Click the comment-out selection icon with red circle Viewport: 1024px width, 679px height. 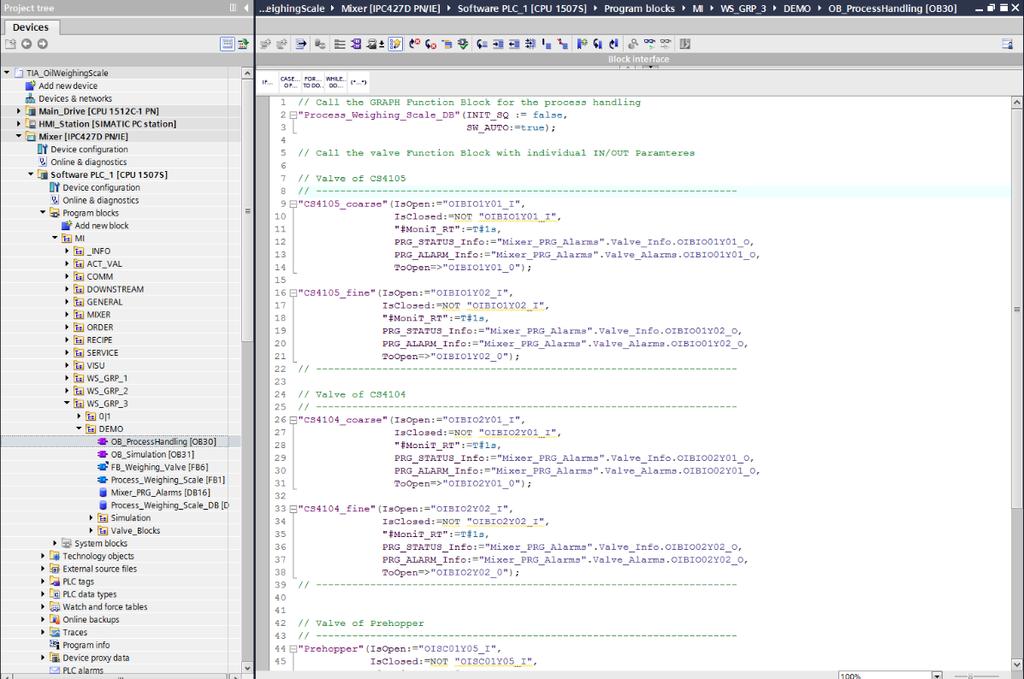(x=414, y=44)
